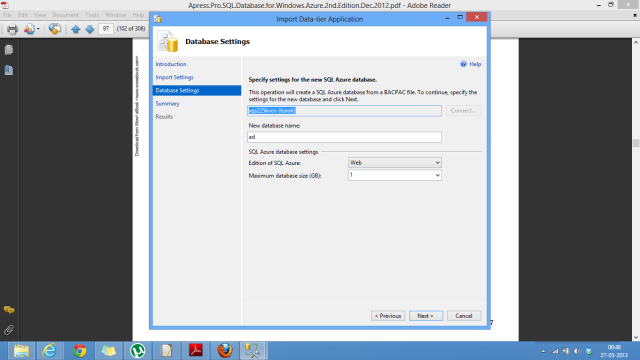Screen dimensions: 640x360
Task: Click the page number field showing 97
Action: click(106, 29)
